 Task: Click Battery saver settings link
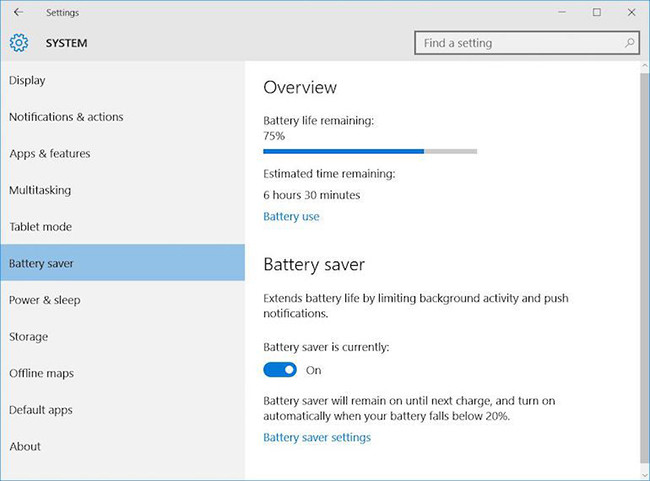pyautogui.click(x=317, y=437)
